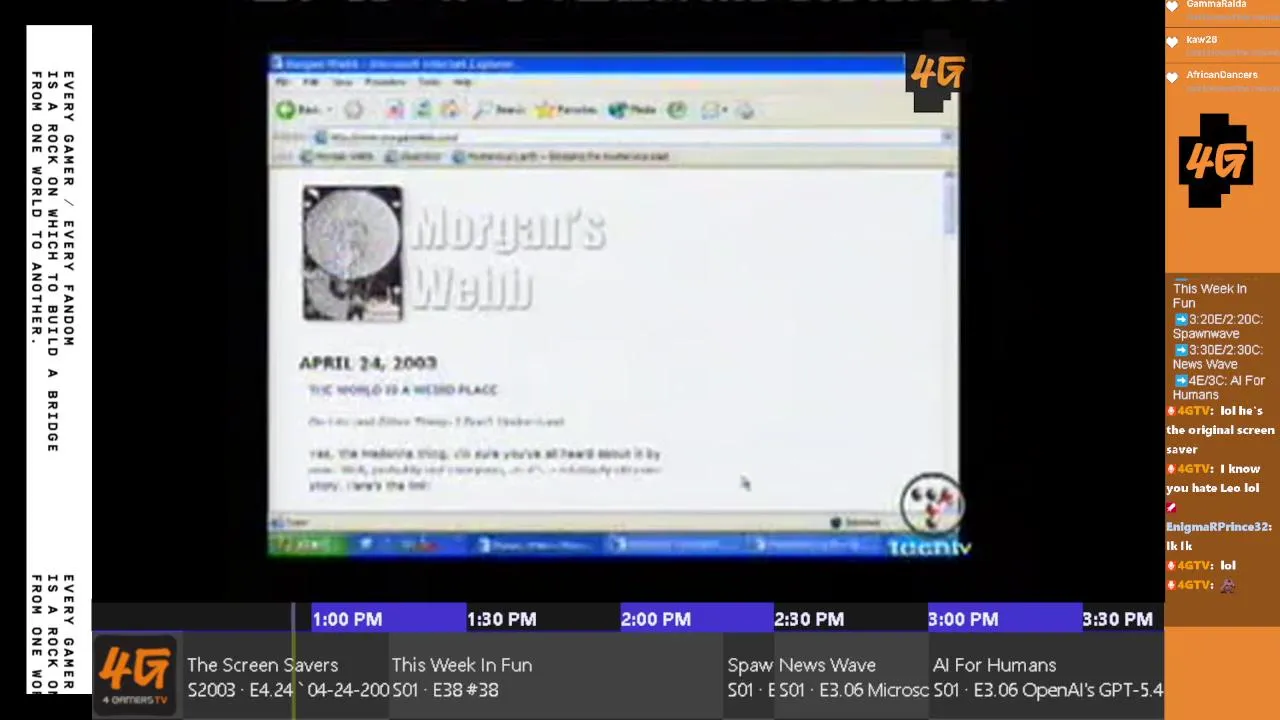
Task: Click the GammaRaida follower name
Action: click(x=1216, y=4)
